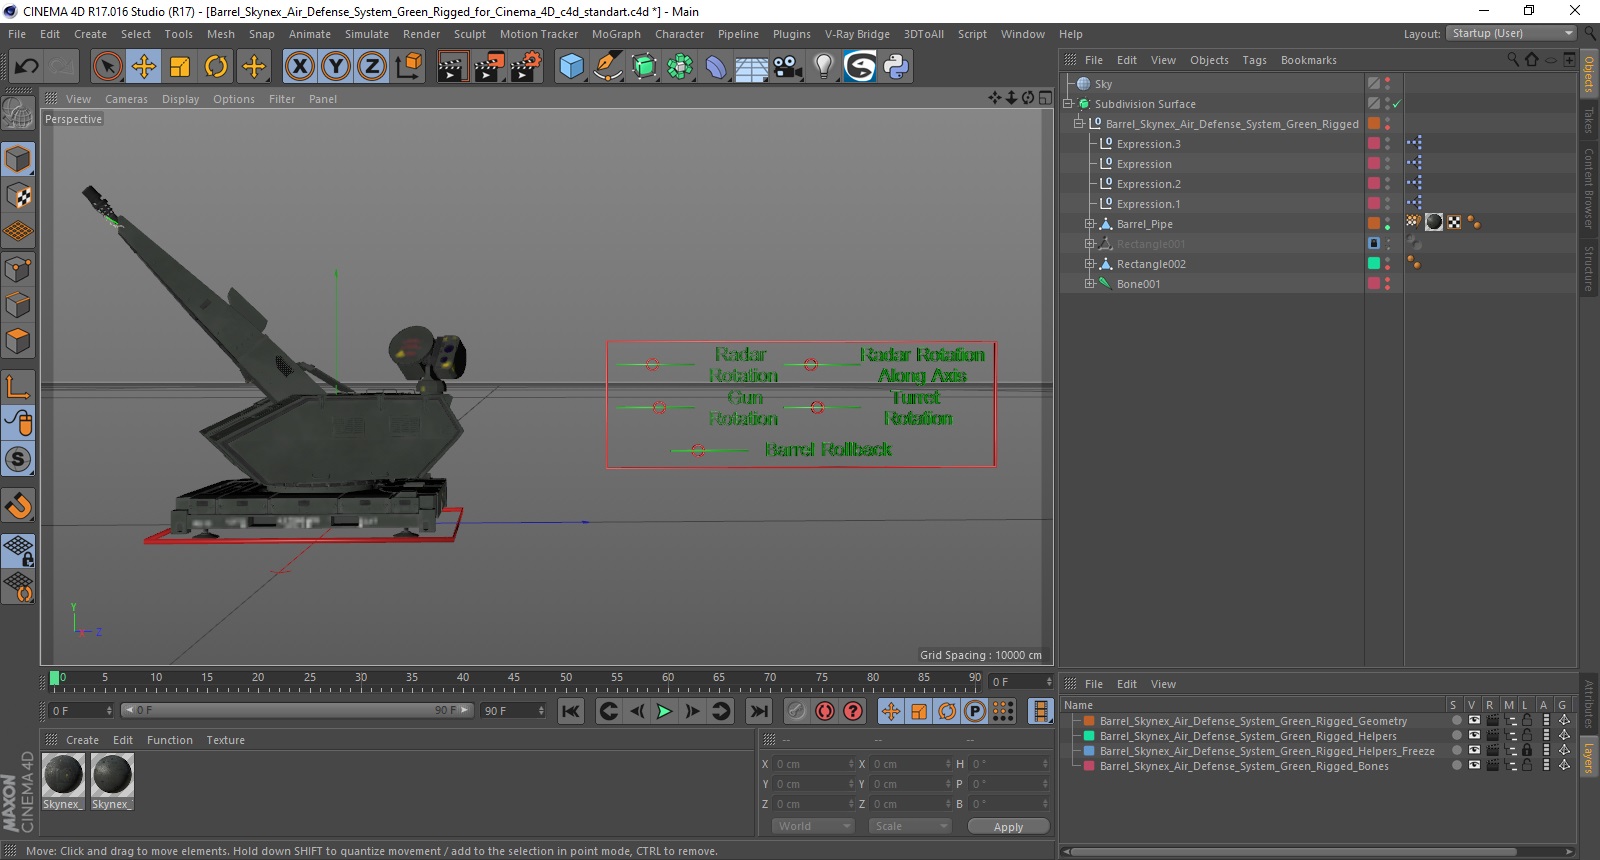Select the first Skynex material thumbnail
This screenshot has width=1600, height=860.
pos(64,776)
